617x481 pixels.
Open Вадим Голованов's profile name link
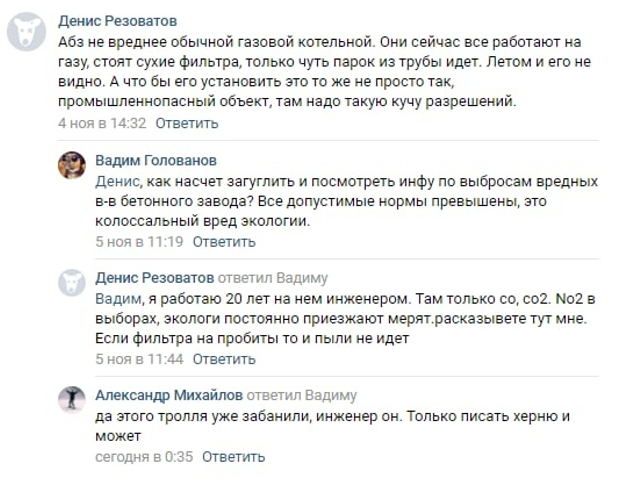156,160
